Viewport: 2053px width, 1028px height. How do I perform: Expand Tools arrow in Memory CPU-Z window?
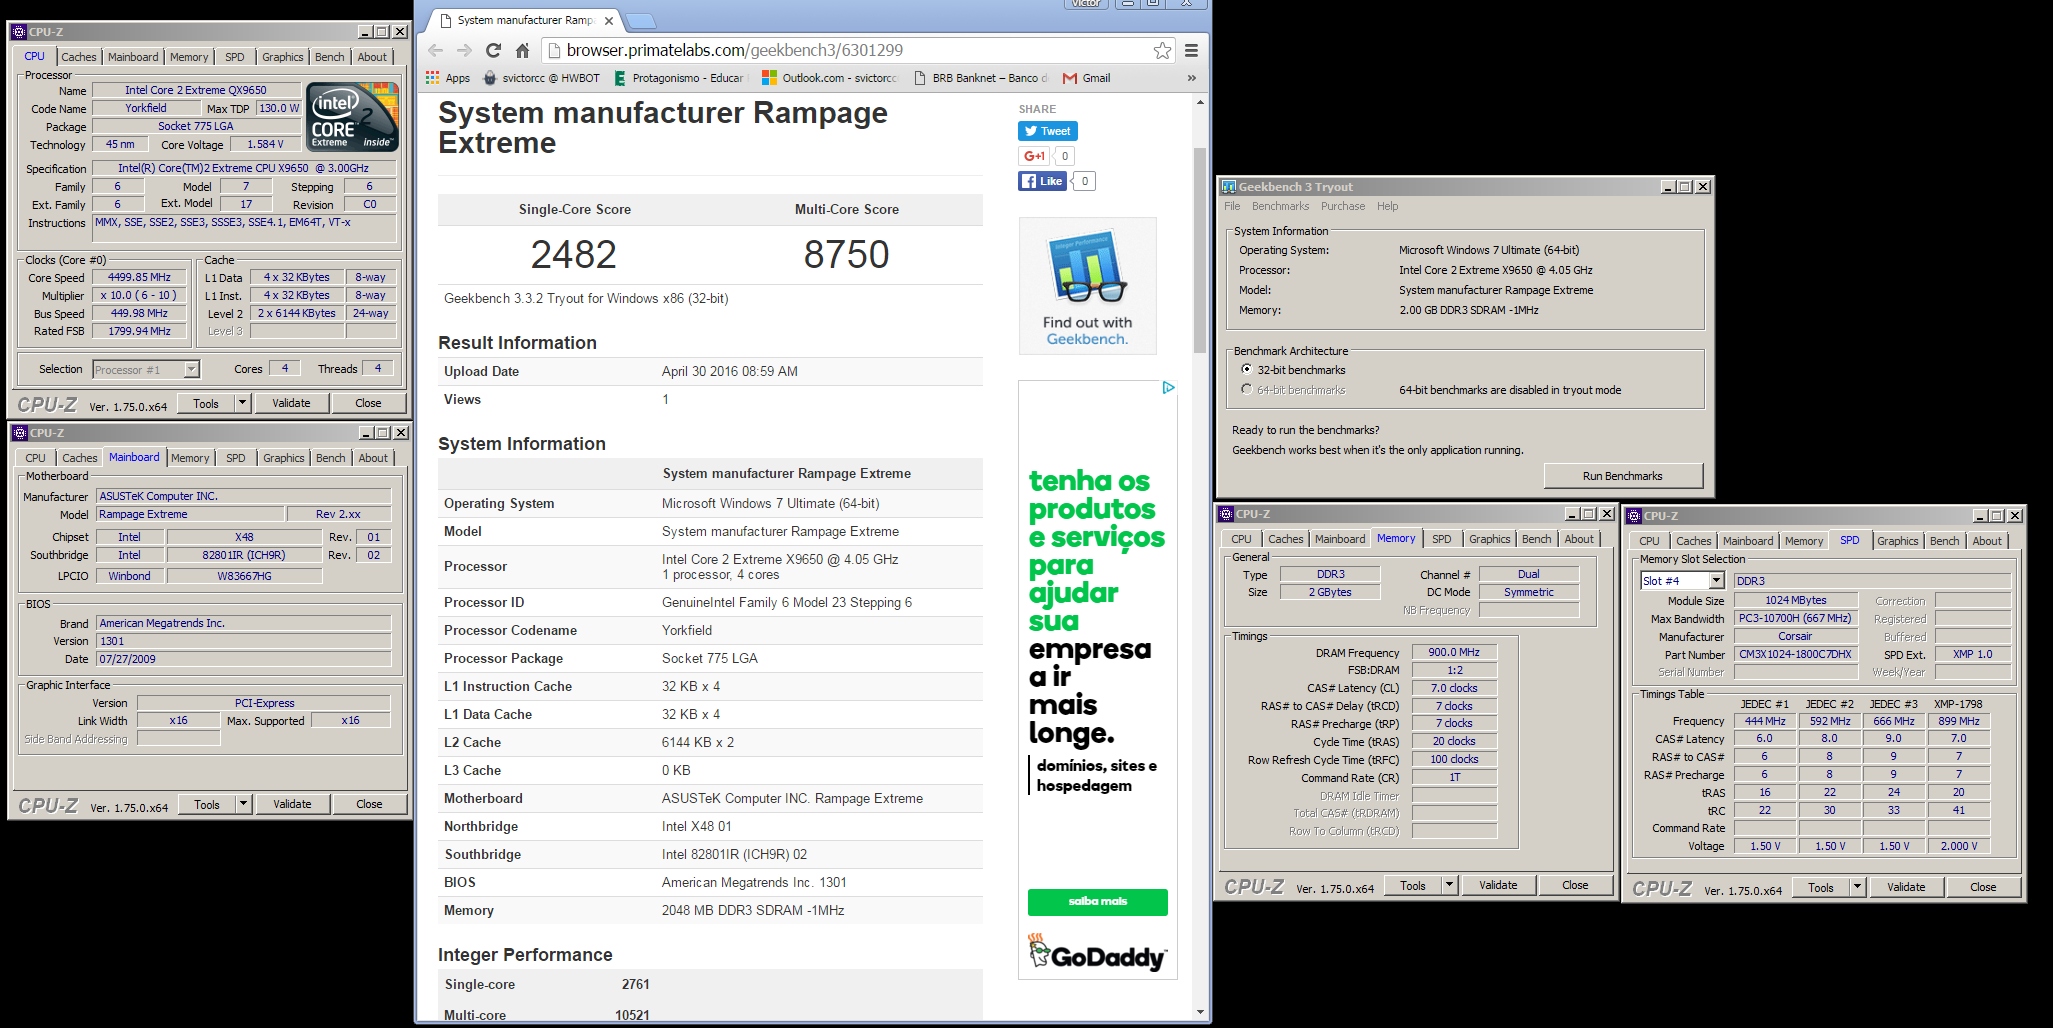(1449, 885)
